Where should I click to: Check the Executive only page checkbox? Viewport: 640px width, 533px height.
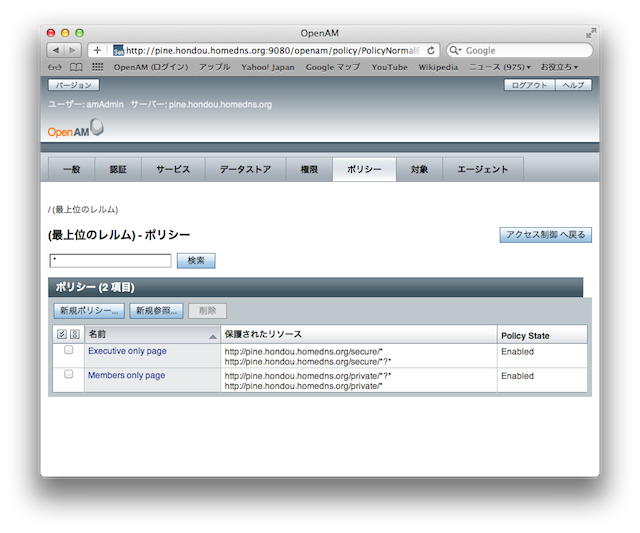tap(69, 351)
